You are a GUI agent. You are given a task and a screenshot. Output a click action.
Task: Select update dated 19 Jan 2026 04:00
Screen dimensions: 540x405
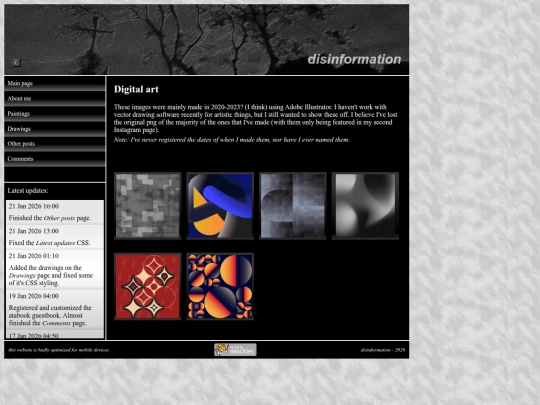click(34, 296)
